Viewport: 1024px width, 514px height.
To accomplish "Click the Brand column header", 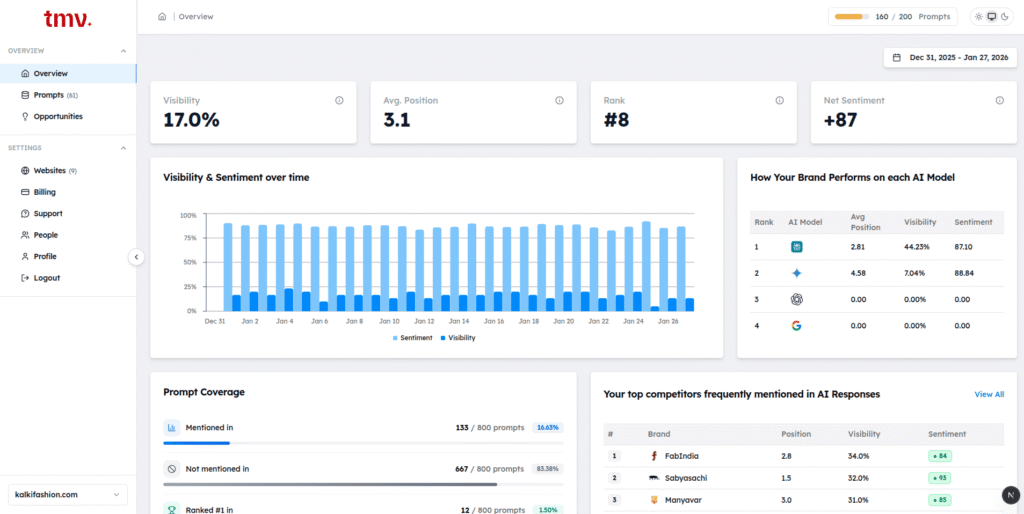I will pos(659,434).
